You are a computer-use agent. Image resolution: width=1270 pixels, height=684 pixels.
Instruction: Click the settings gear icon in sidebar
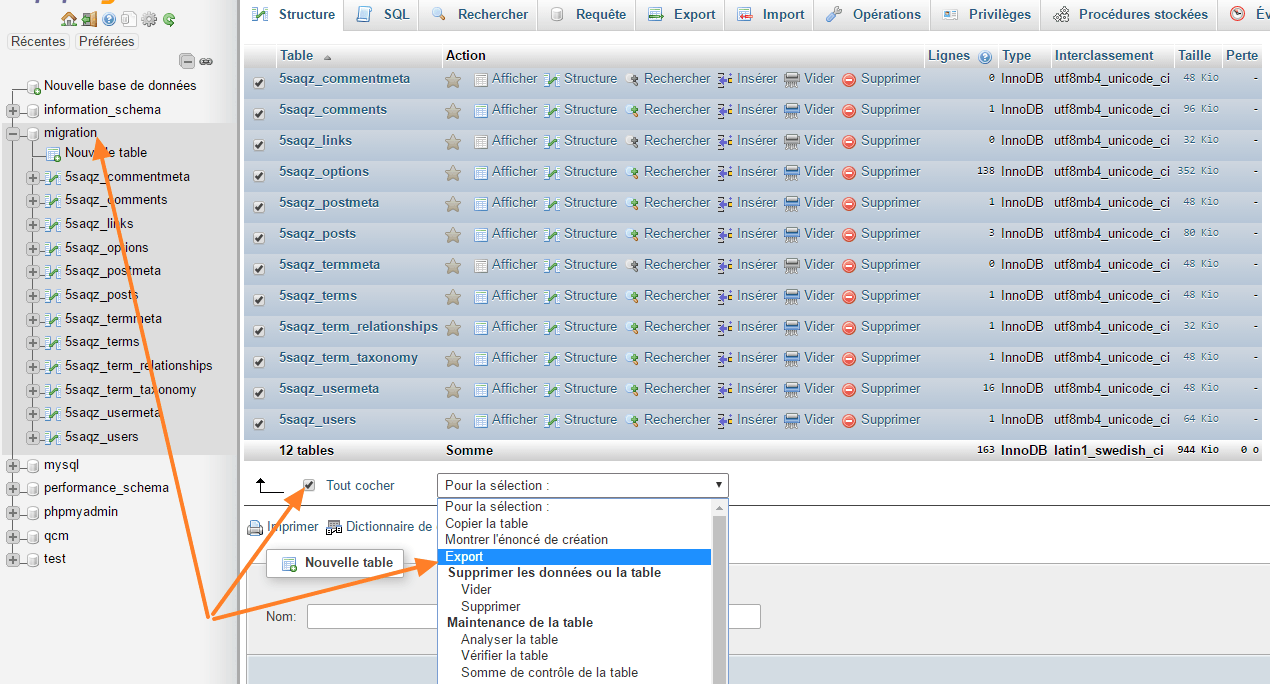(149, 19)
